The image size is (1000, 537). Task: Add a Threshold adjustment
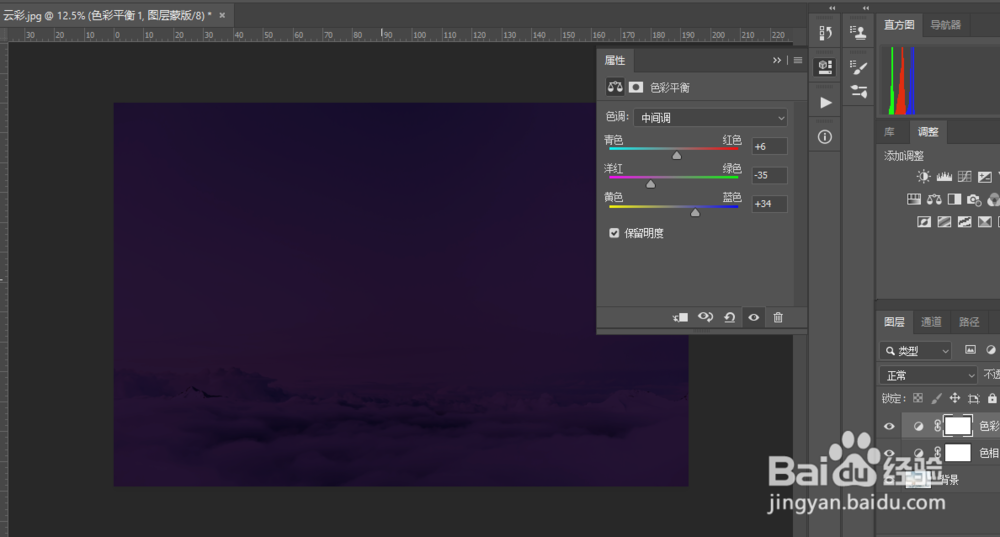[x=964, y=222]
